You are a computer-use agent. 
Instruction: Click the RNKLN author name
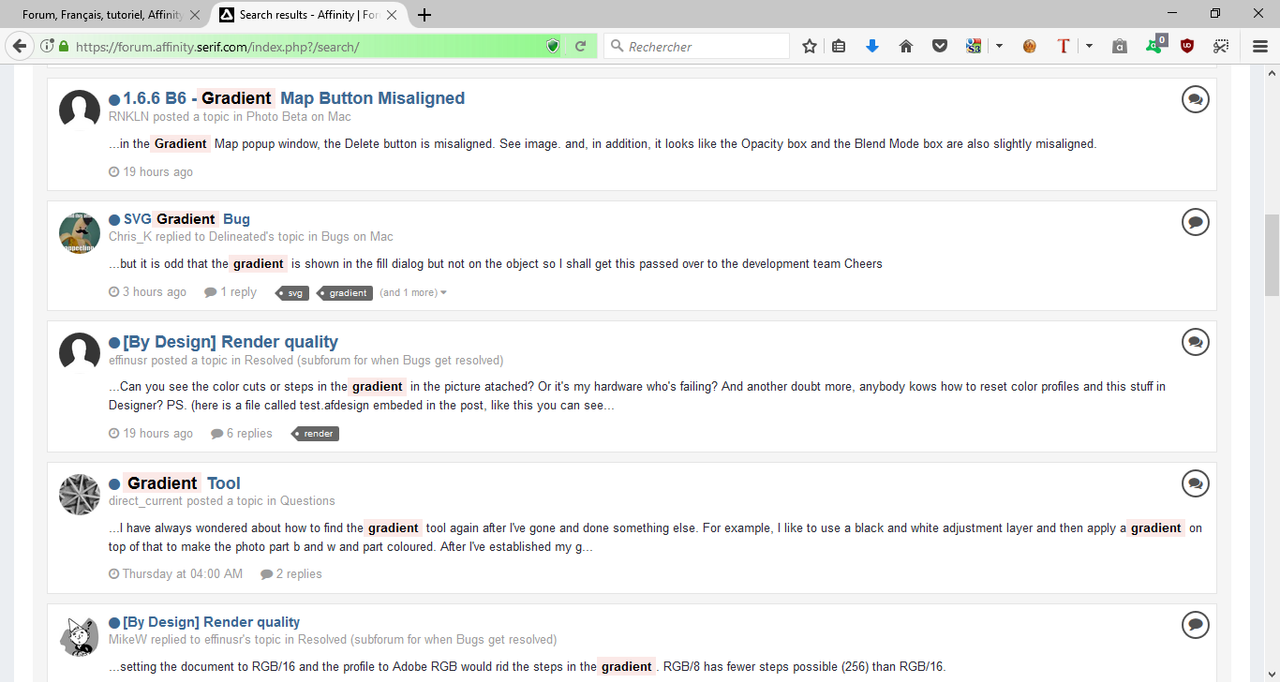pos(129,116)
